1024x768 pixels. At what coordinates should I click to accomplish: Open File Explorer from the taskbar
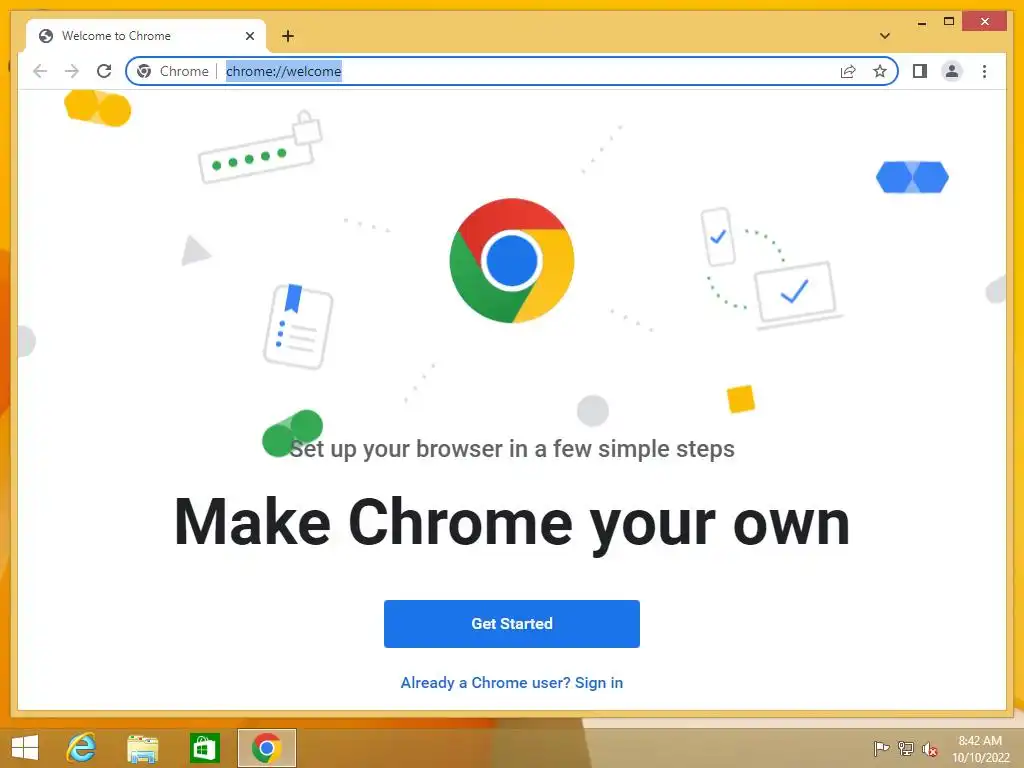[142, 748]
